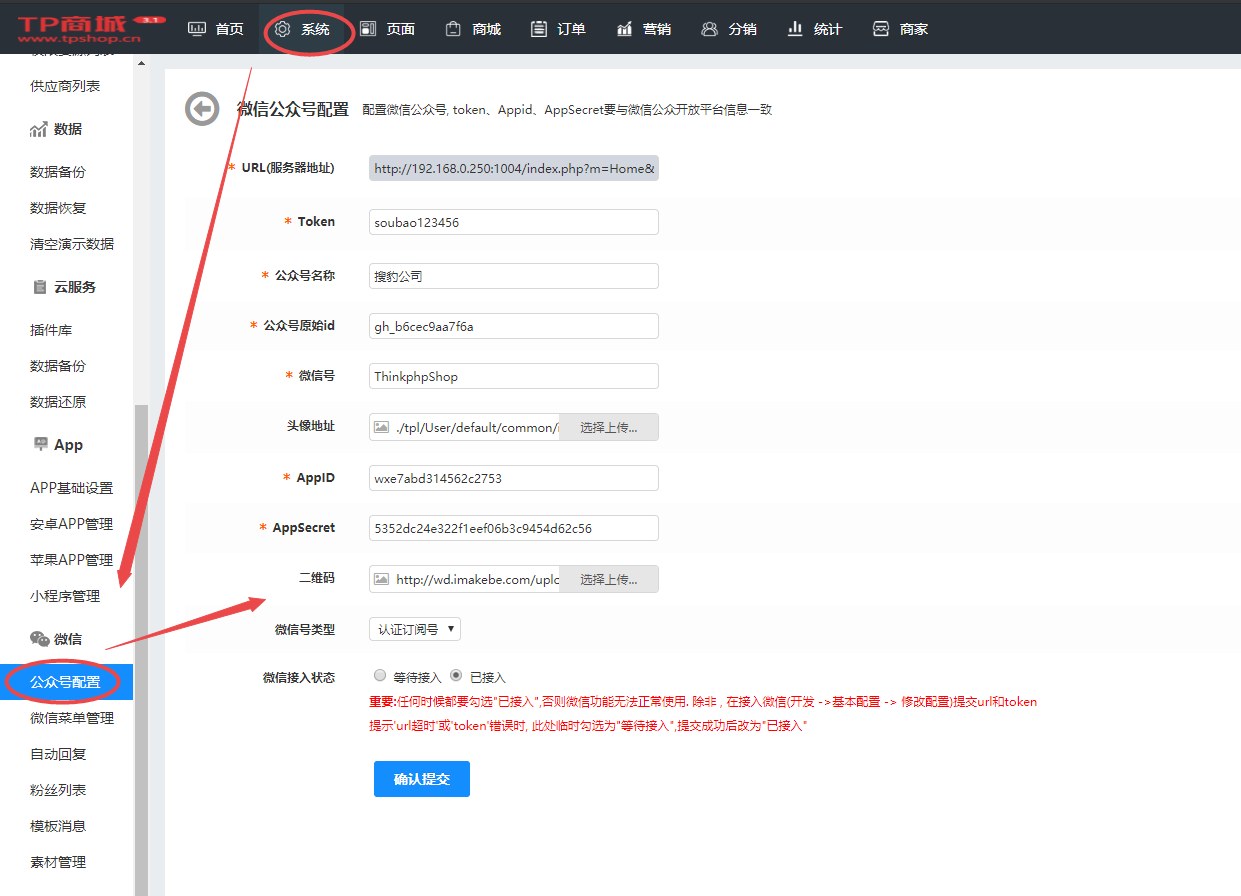
Task: Select the 已接入 radio button
Action: click(455, 675)
